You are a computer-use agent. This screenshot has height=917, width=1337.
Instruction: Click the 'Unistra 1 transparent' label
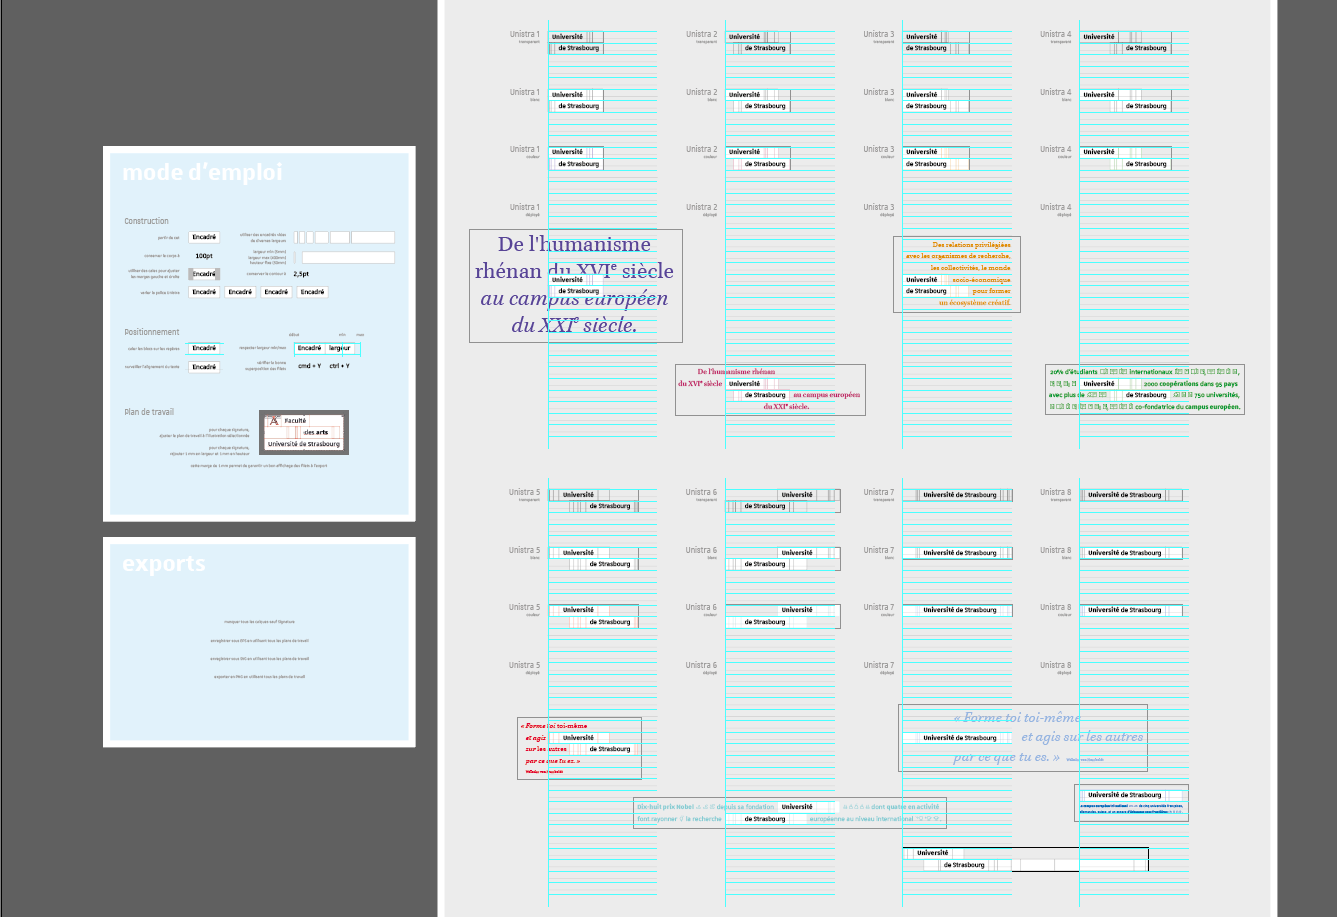click(524, 37)
